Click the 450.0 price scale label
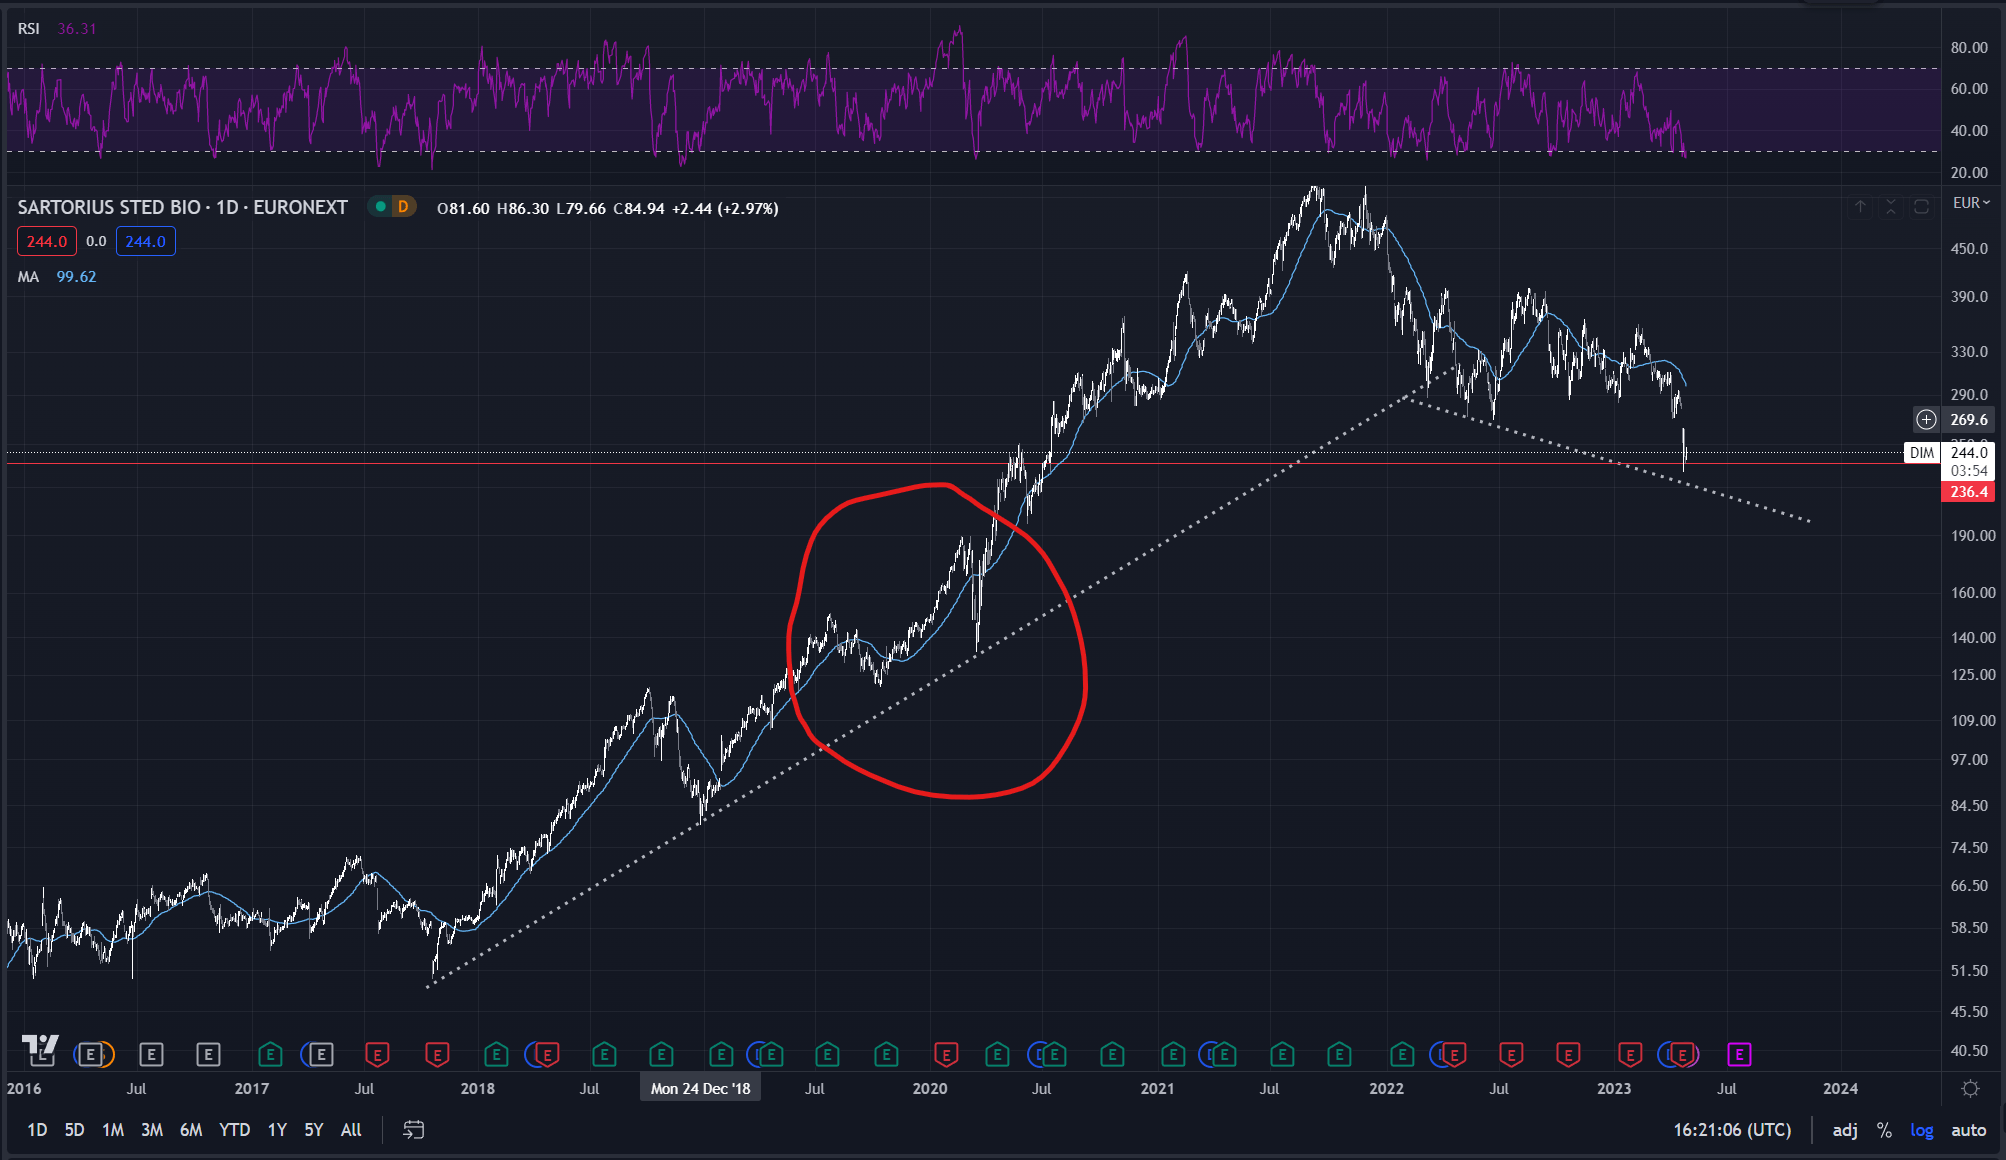 point(1969,248)
